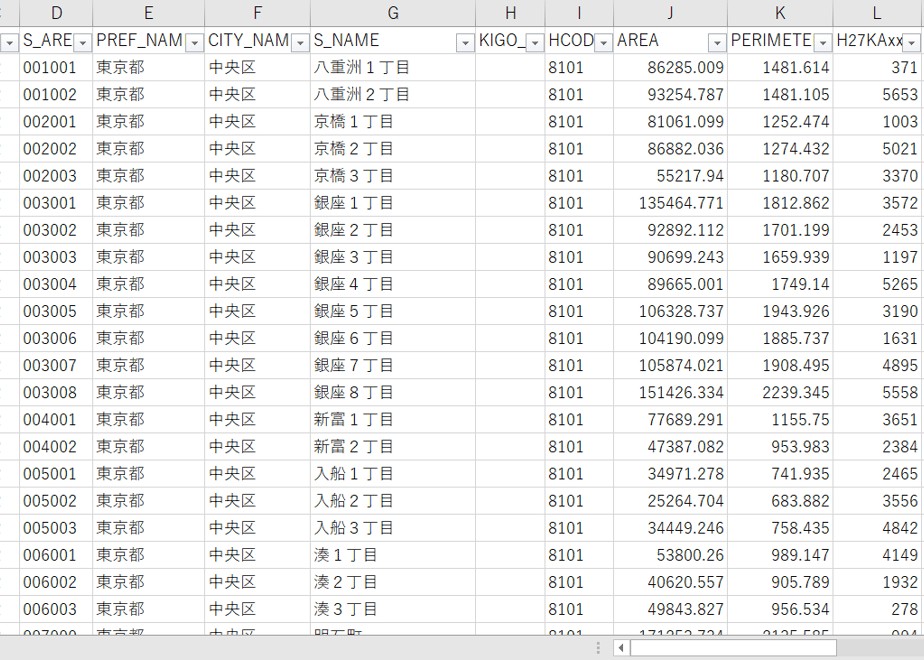
Task: Select S_AREA code 006002
Action: pyautogui.click(x=56, y=583)
